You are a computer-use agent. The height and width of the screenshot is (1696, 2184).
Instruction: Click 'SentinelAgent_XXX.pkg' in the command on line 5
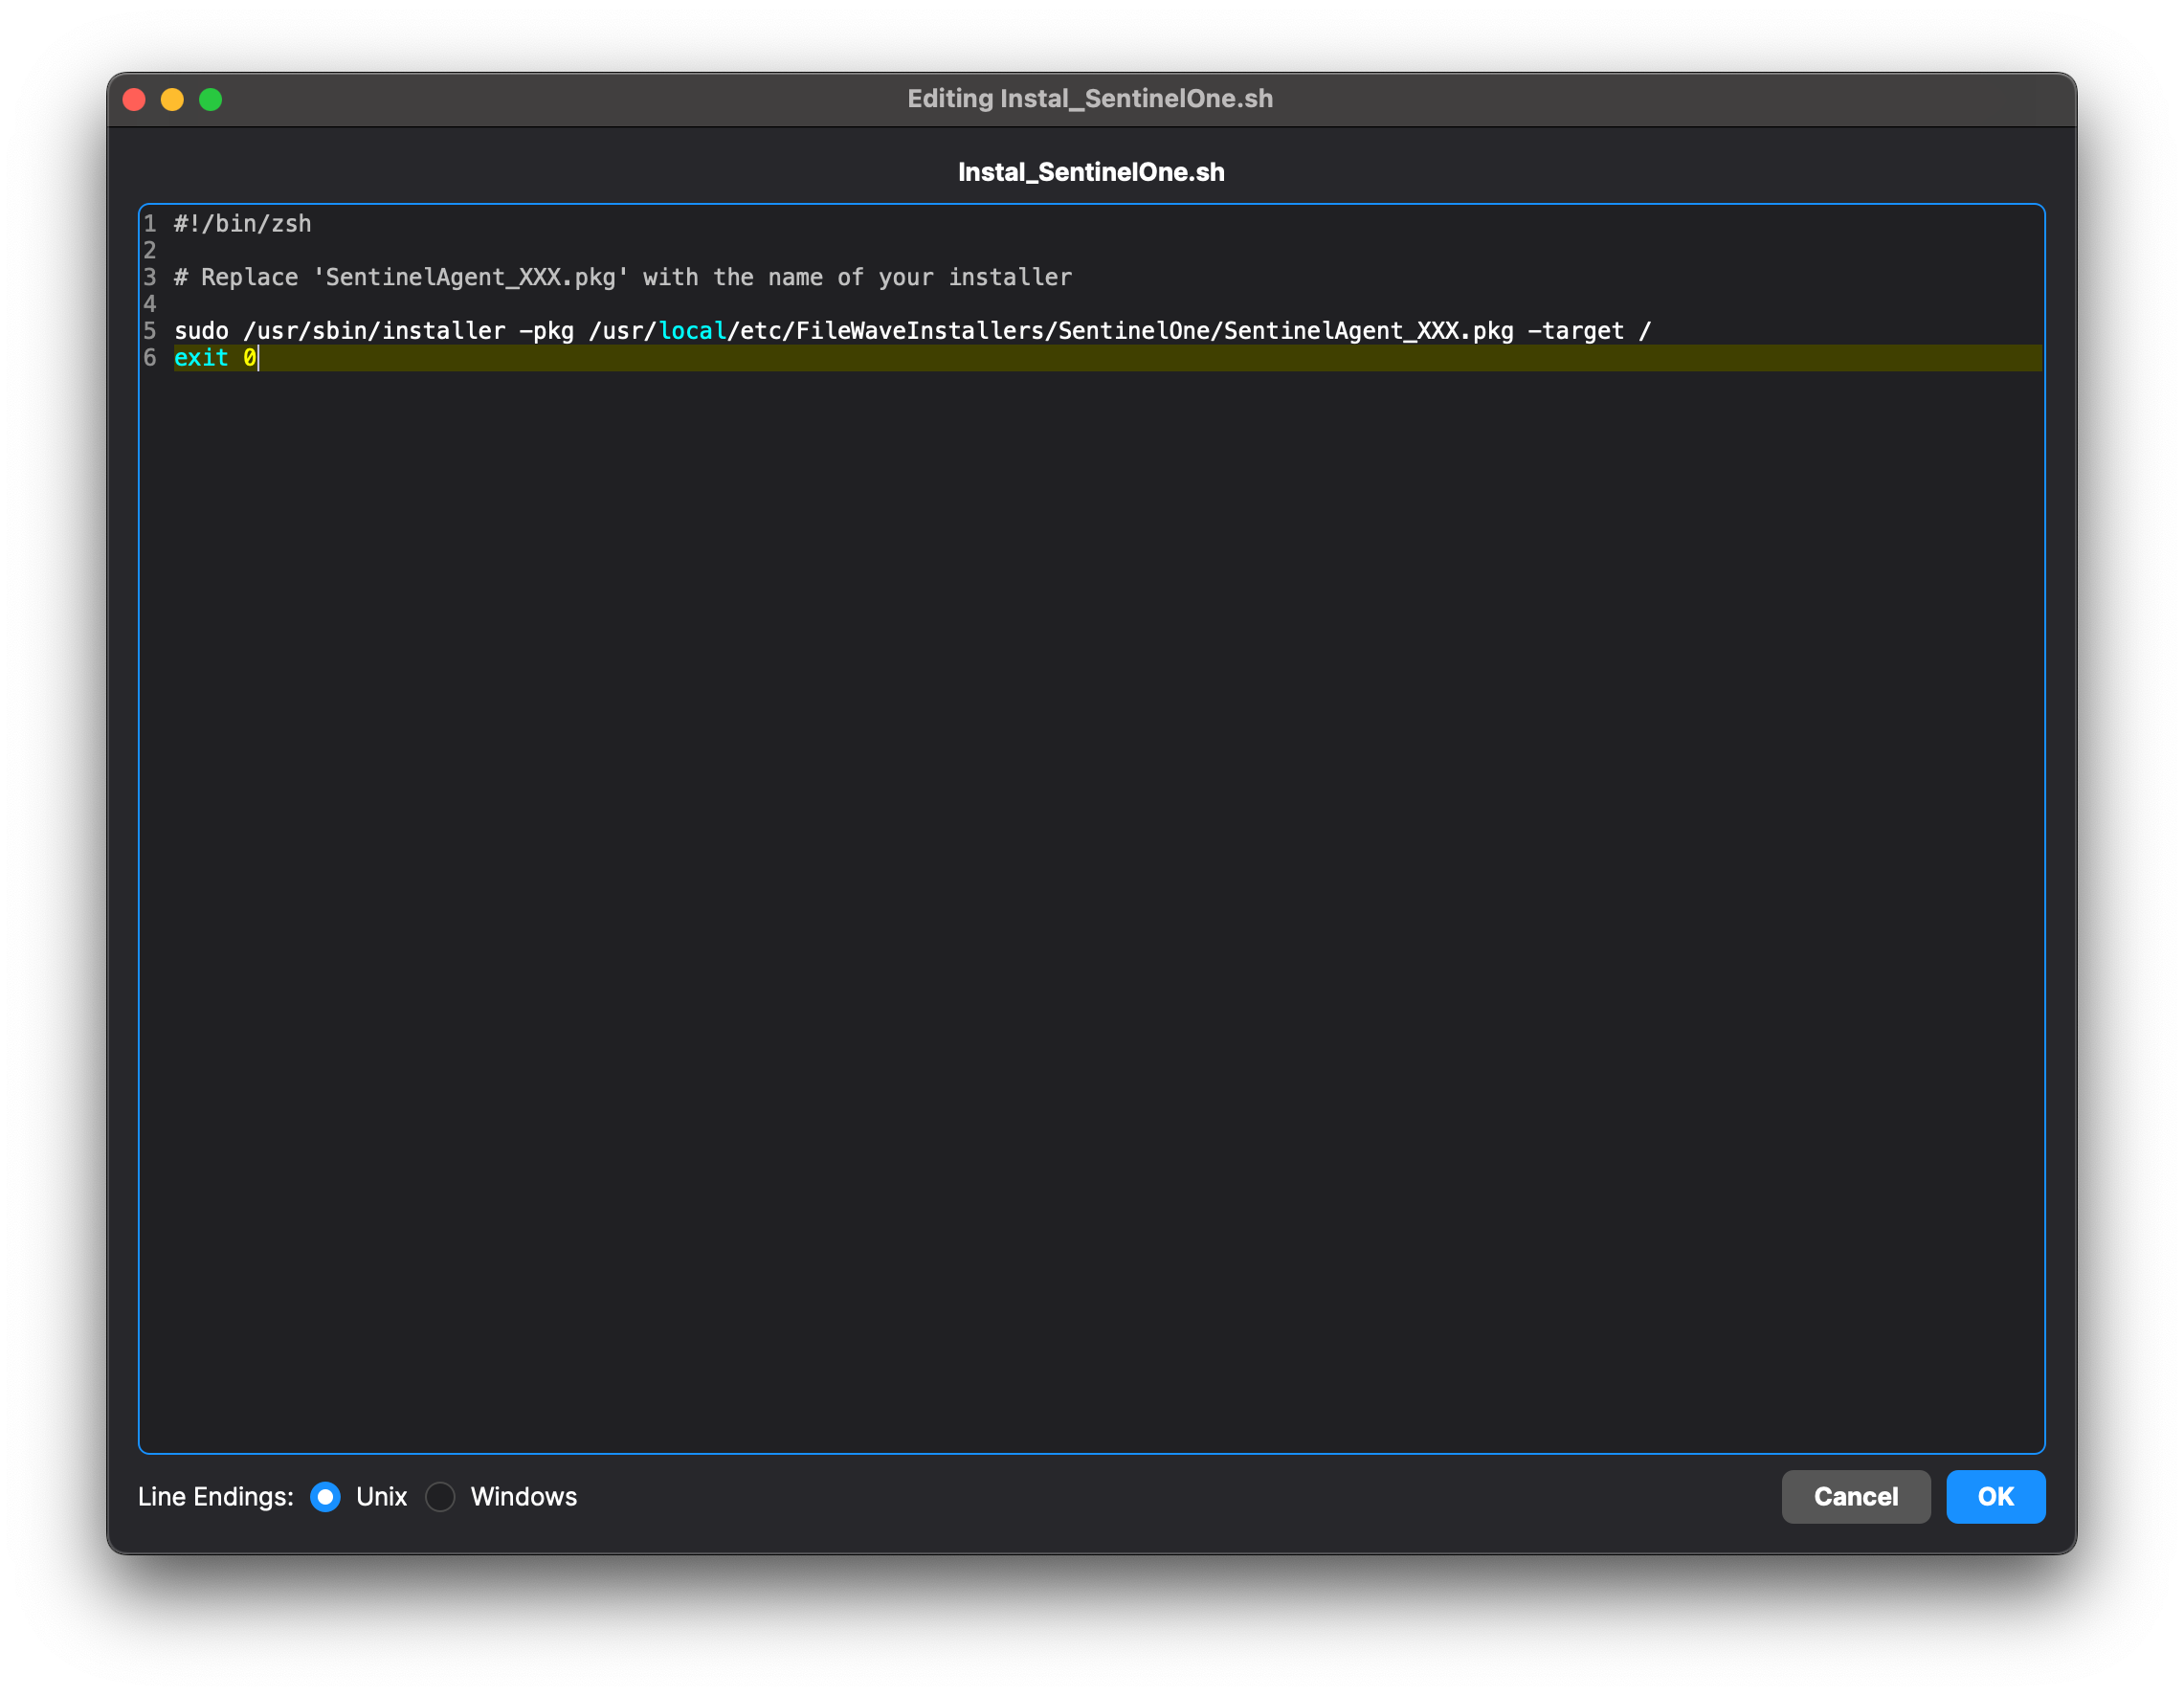(1368, 331)
